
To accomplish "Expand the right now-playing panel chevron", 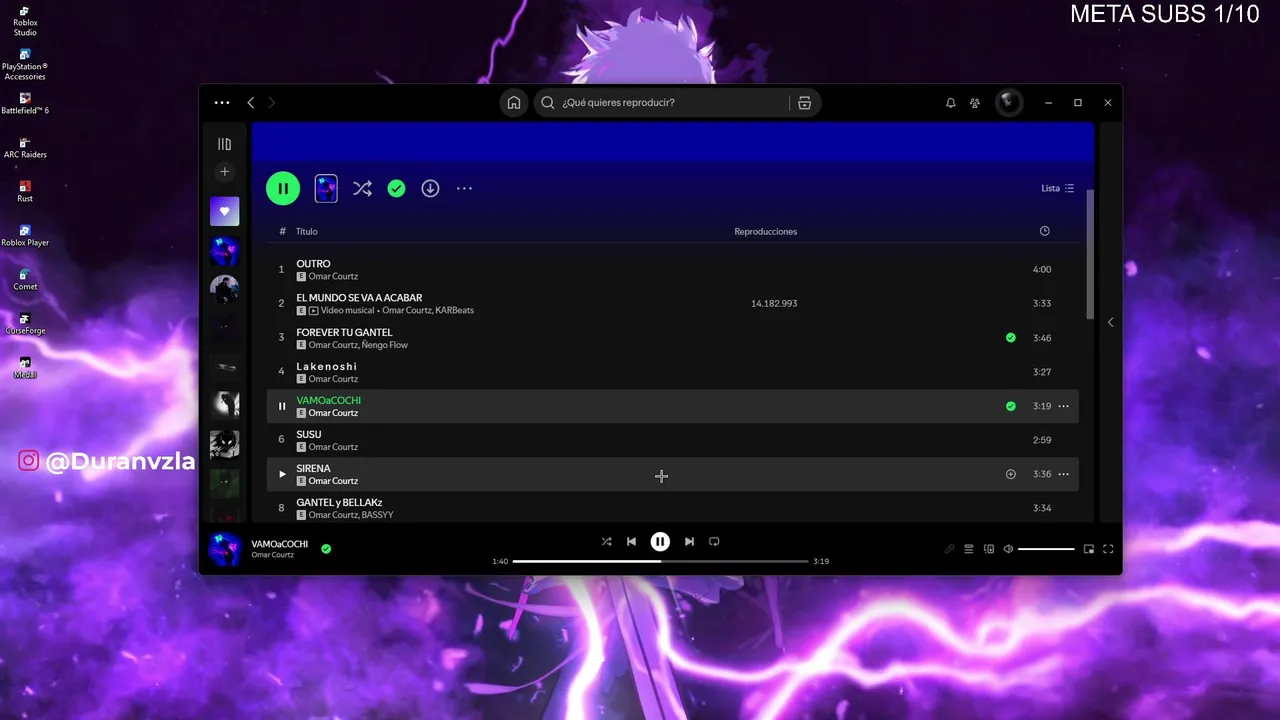I will 1110,322.
